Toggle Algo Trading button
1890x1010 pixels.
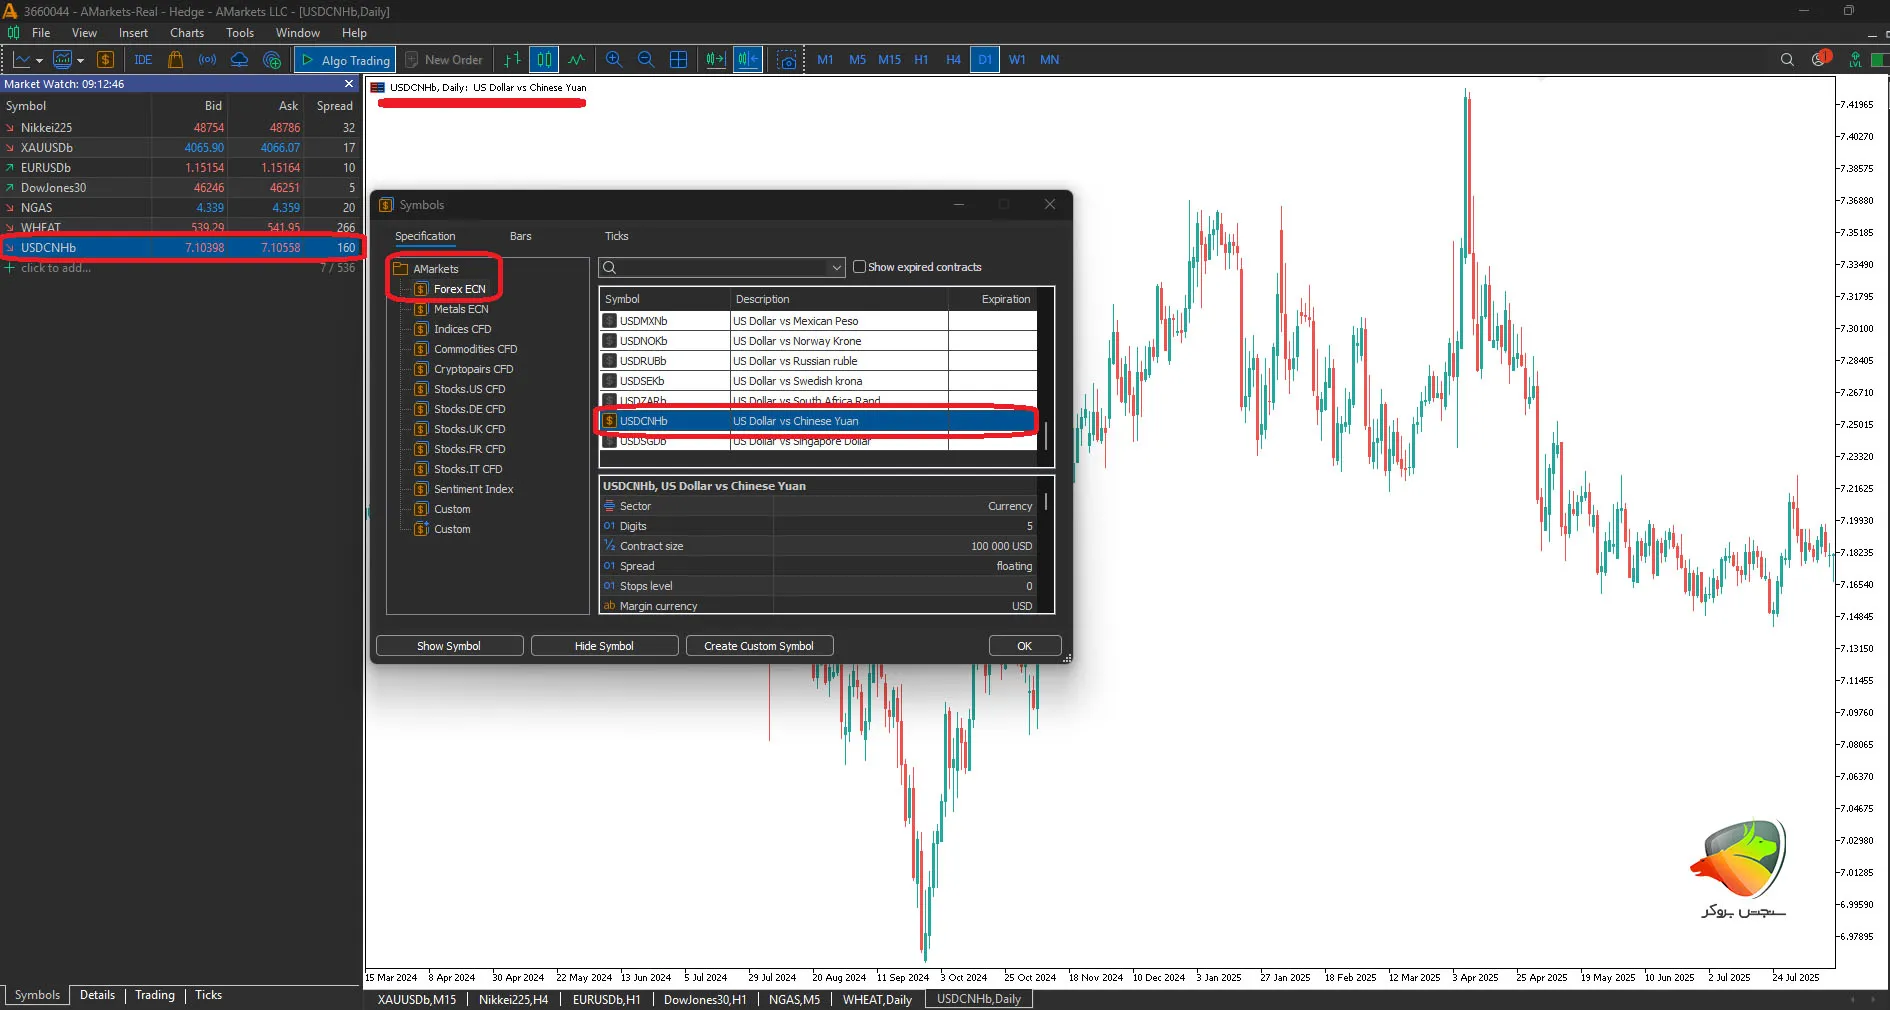[x=345, y=60]
